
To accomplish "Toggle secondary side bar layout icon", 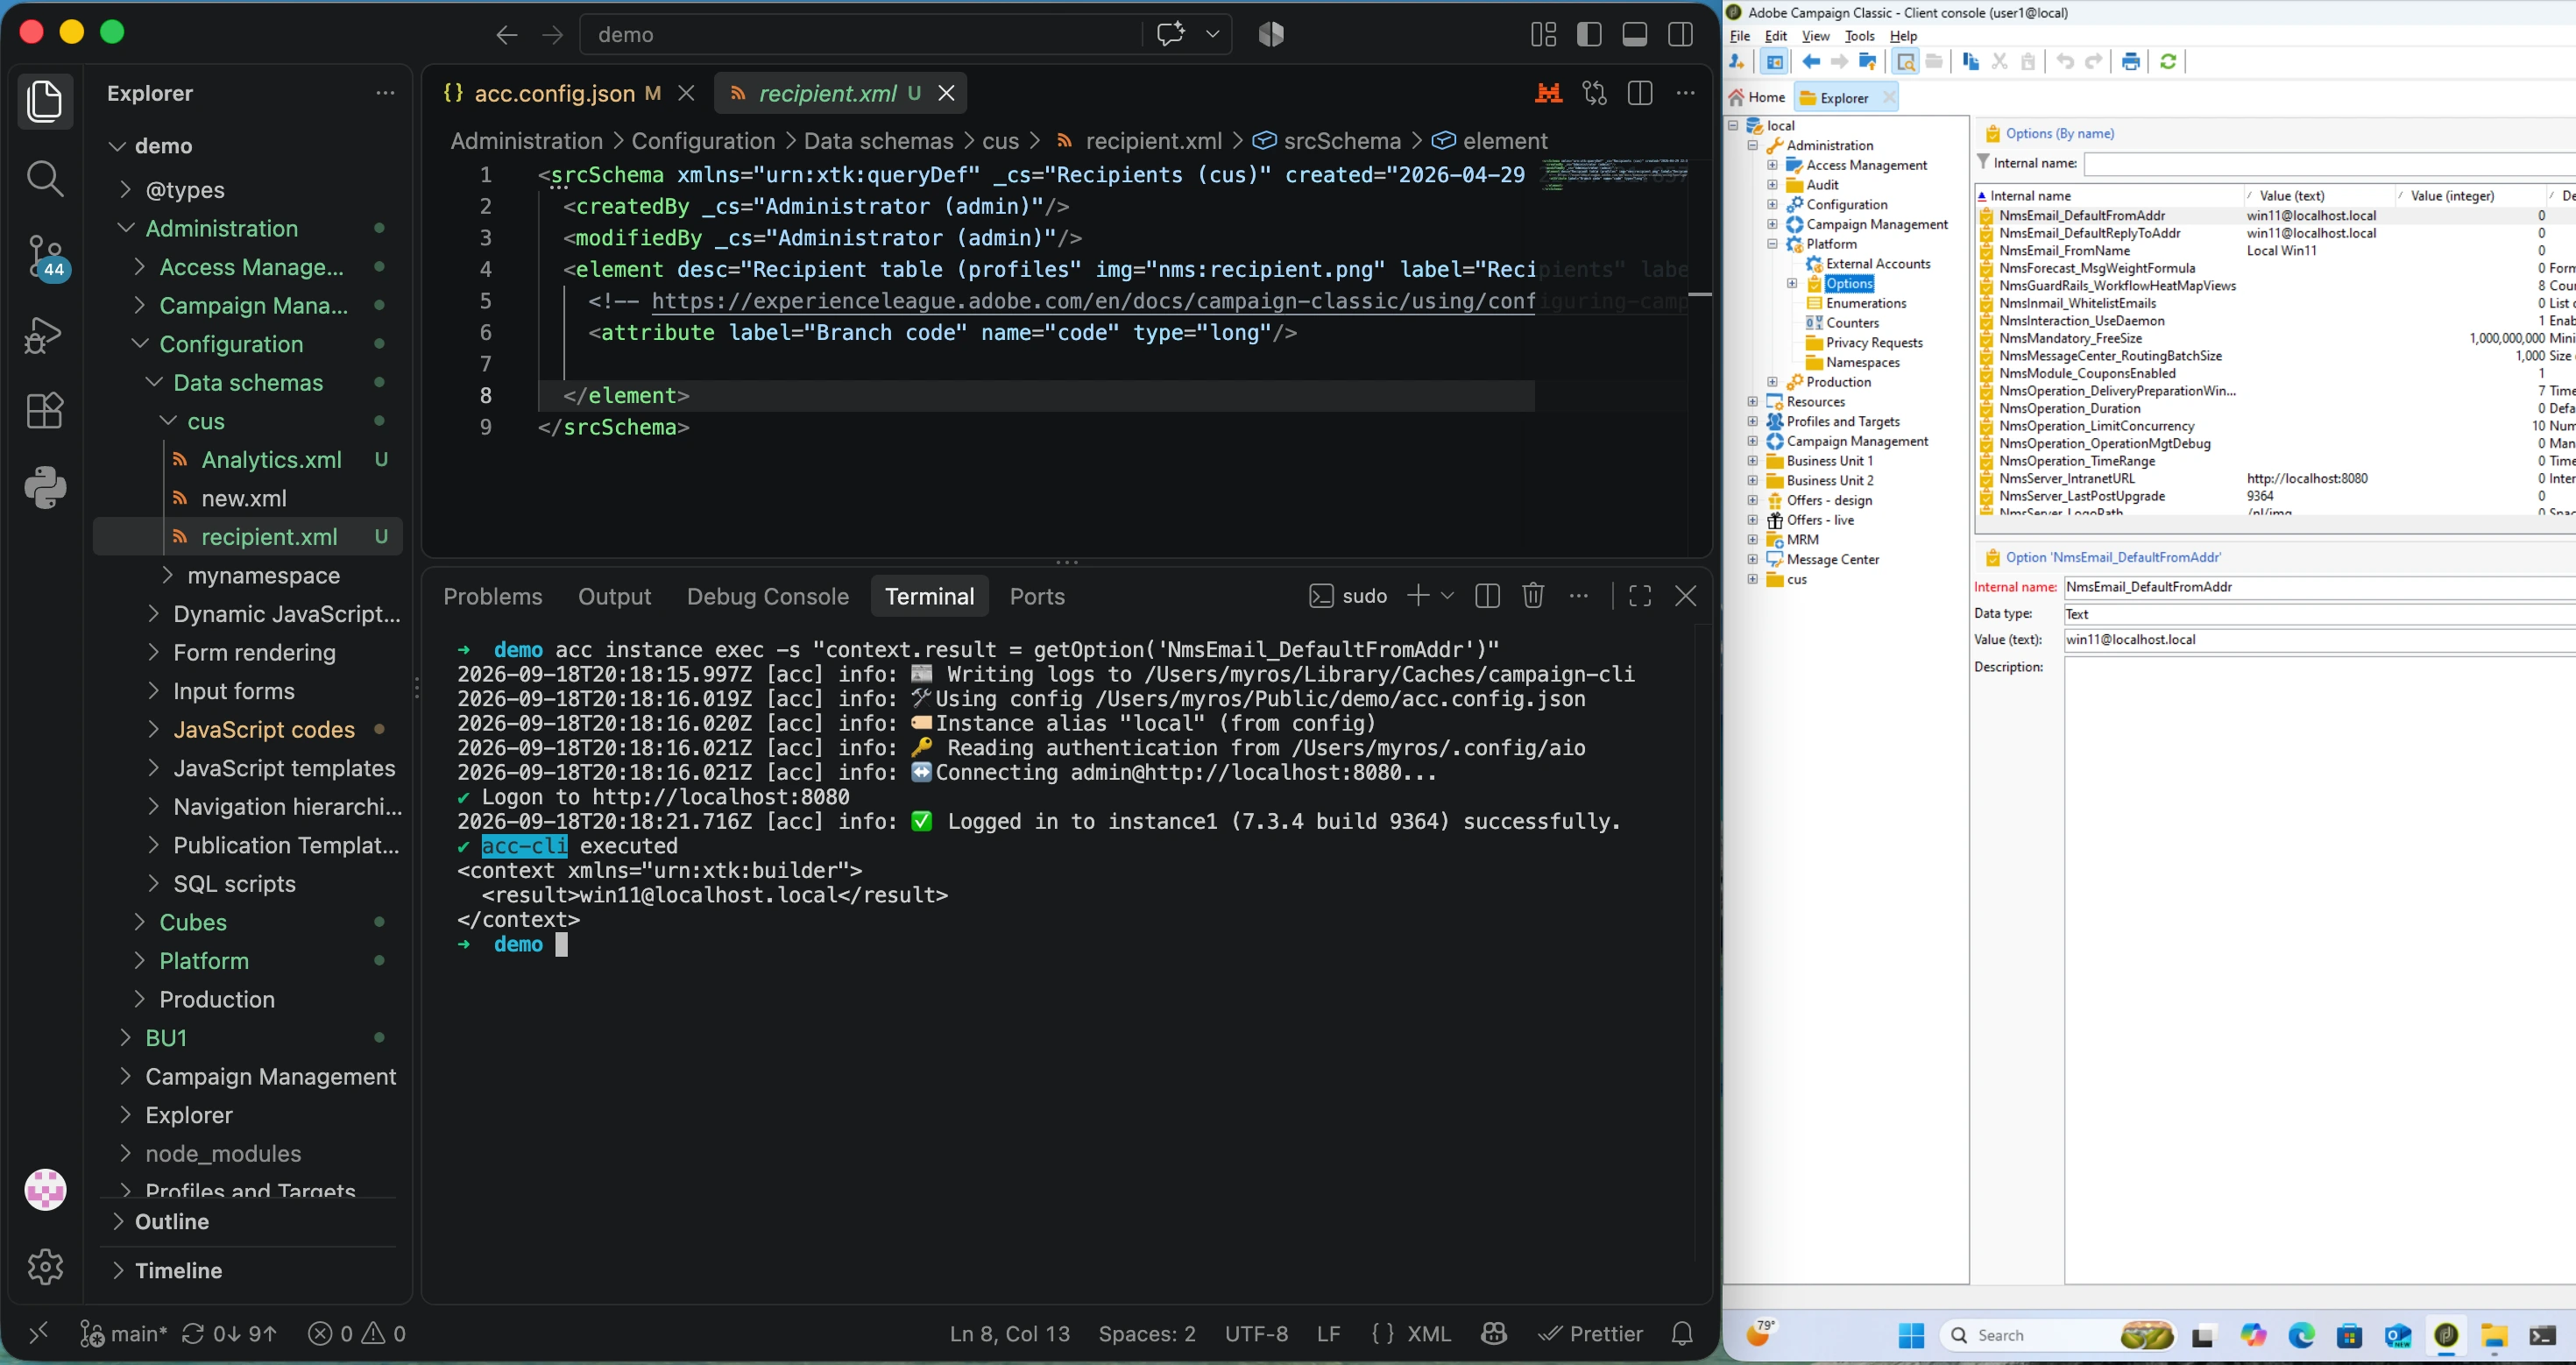I will [x=1681, y=34].
